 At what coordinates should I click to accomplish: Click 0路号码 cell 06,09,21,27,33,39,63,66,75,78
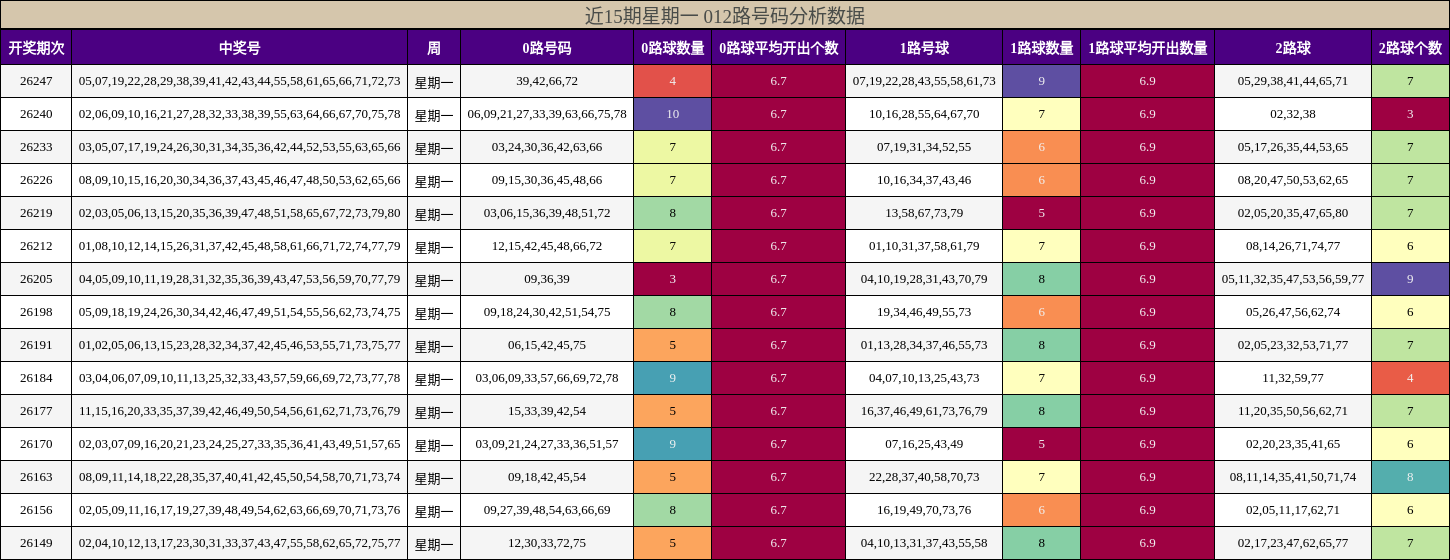pos(547,114)
